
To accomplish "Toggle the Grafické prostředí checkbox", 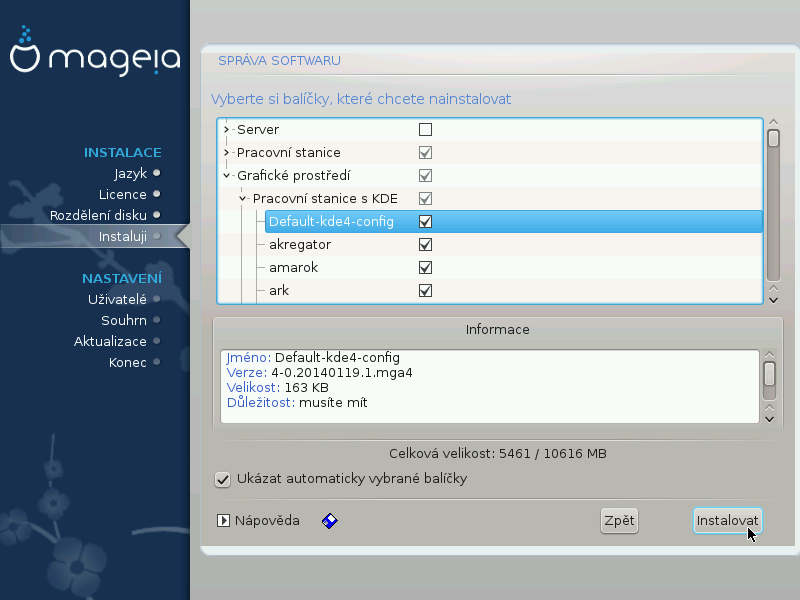I will coord(425,176).
